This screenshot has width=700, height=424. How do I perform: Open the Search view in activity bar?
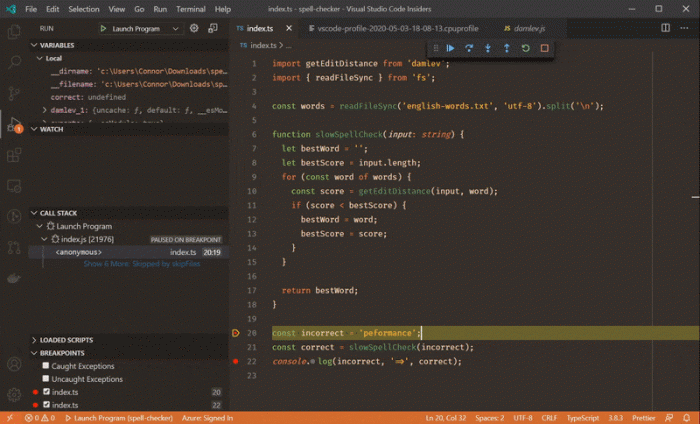click(x=15, y=62)
